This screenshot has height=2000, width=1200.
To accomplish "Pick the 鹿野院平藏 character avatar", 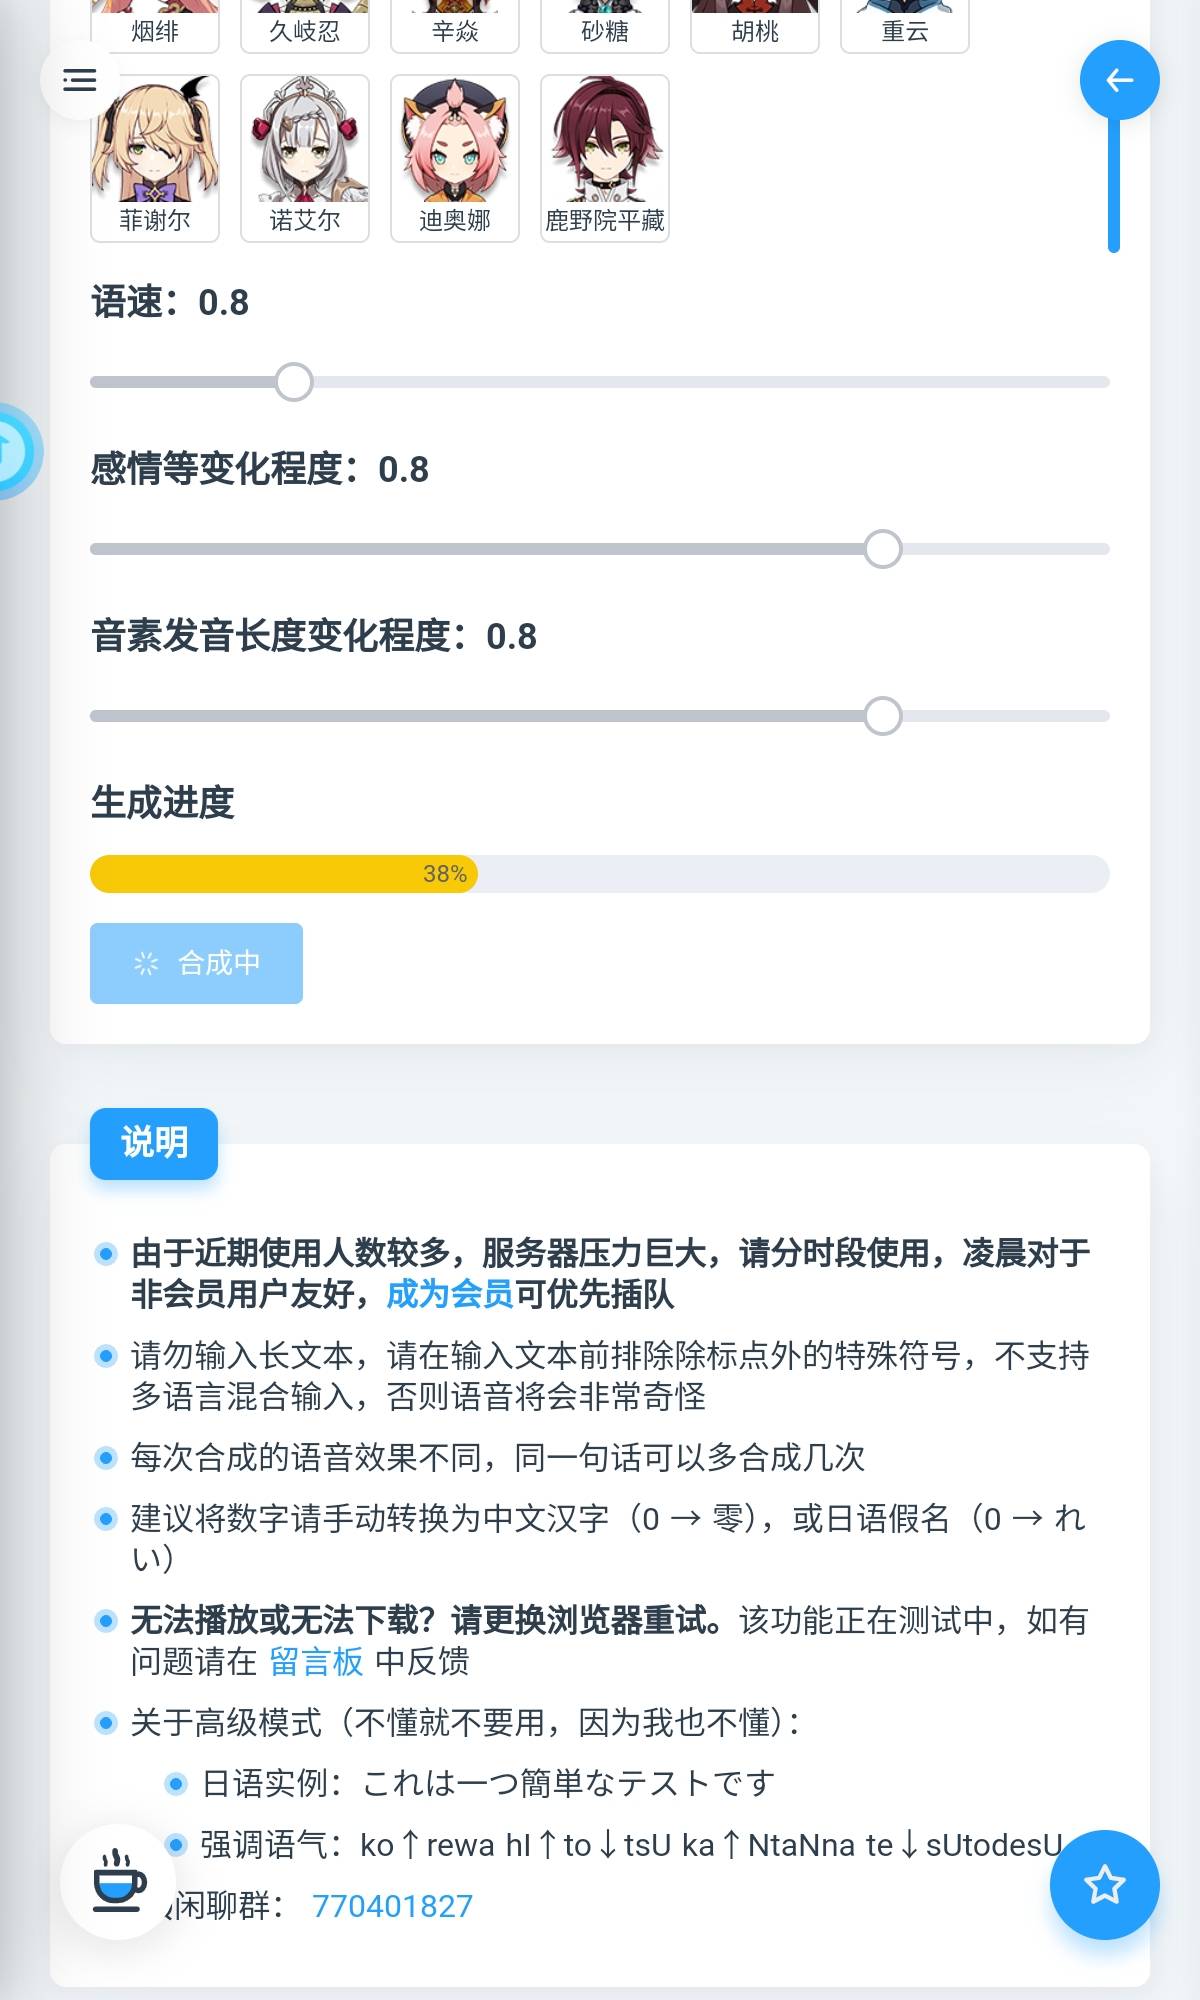I will tap(605, 158).
